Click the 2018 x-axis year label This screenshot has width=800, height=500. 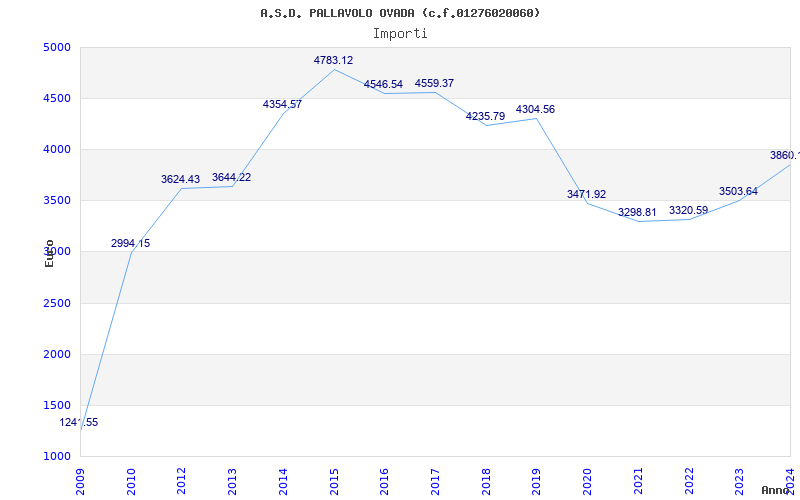[x=486, y=482]
